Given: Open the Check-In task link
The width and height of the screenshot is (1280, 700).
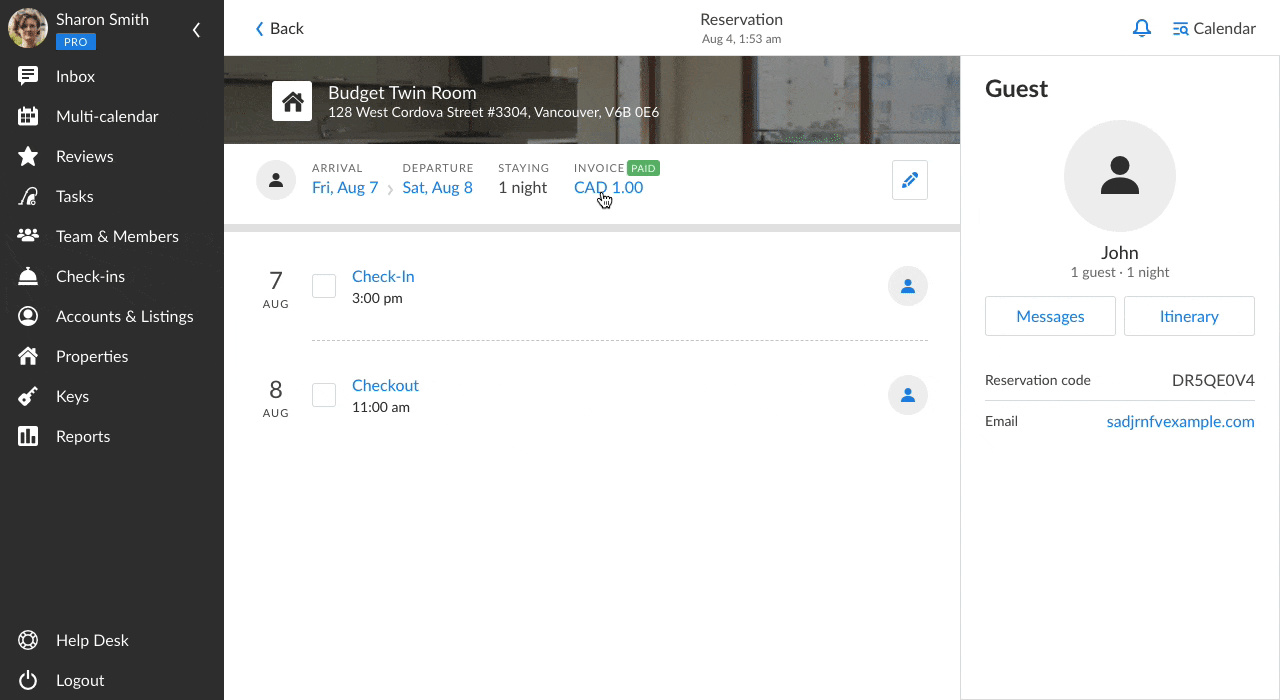Looking at the screenshot, I should pyautogui.click(x=383, y=276).
